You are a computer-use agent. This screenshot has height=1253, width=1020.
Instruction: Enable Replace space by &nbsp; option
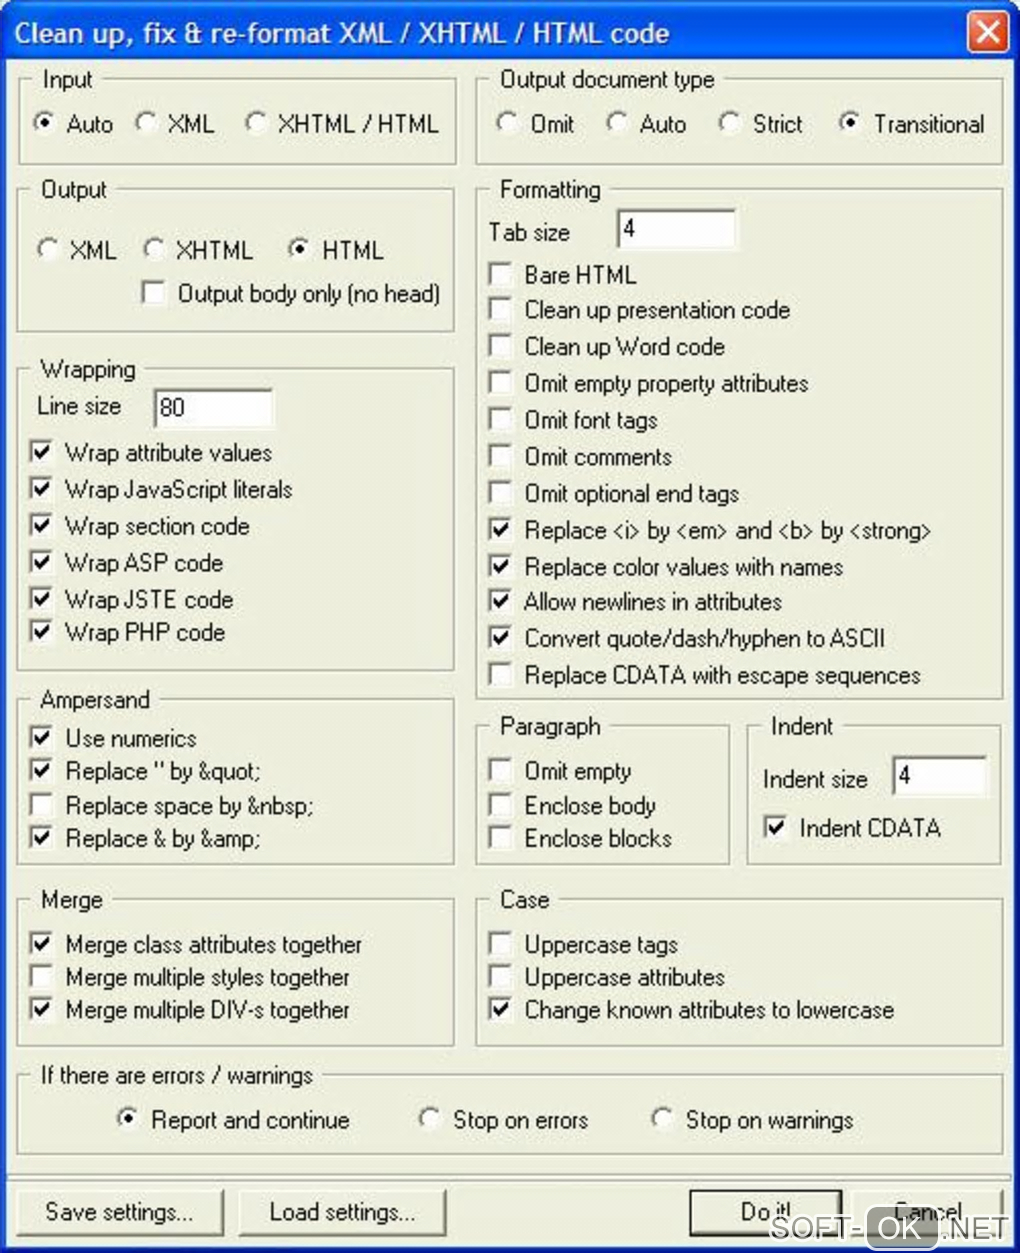[41, 805]
